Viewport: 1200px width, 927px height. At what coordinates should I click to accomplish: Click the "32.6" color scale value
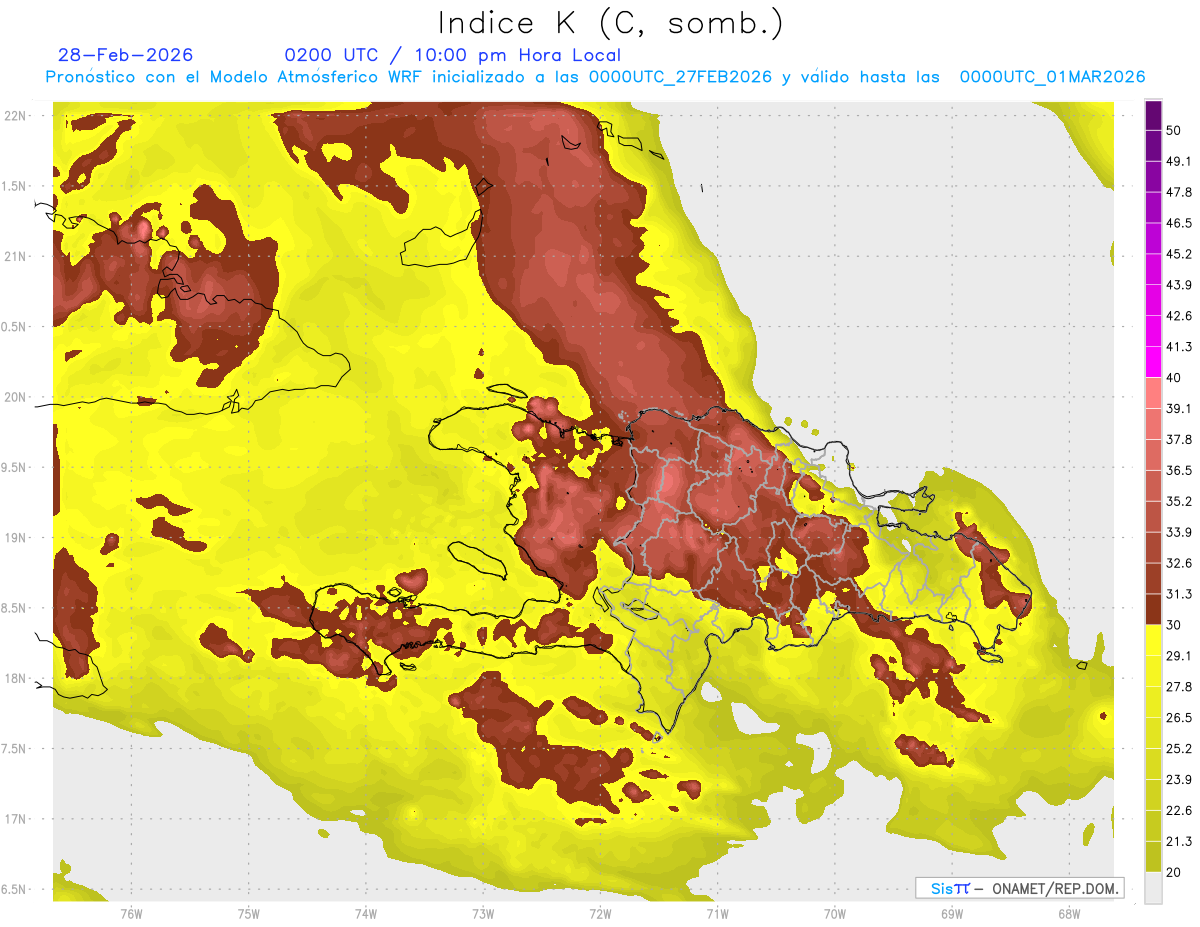[x=1178, y=563]
